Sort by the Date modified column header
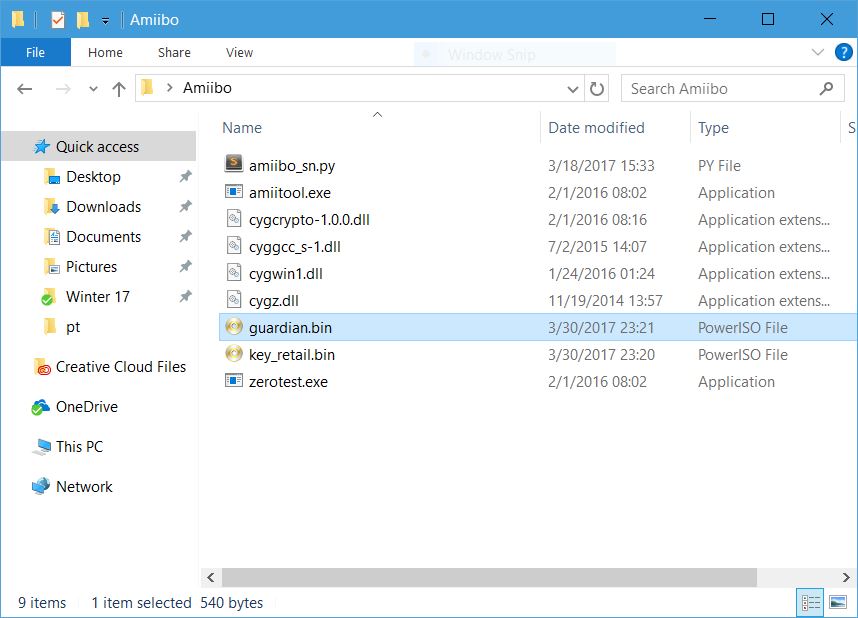The image size is (858, 618). [596, 128]
